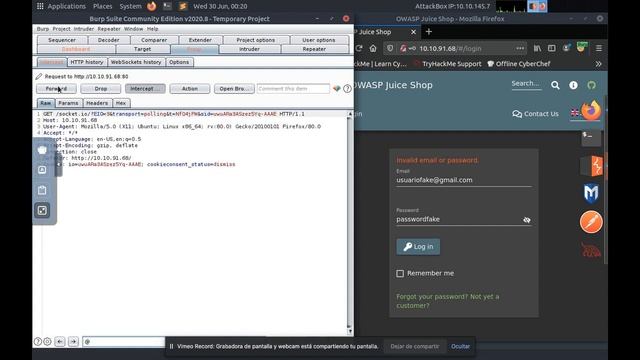
Task: Open the Repeater menu in menu bar
Action: (109, 29)
